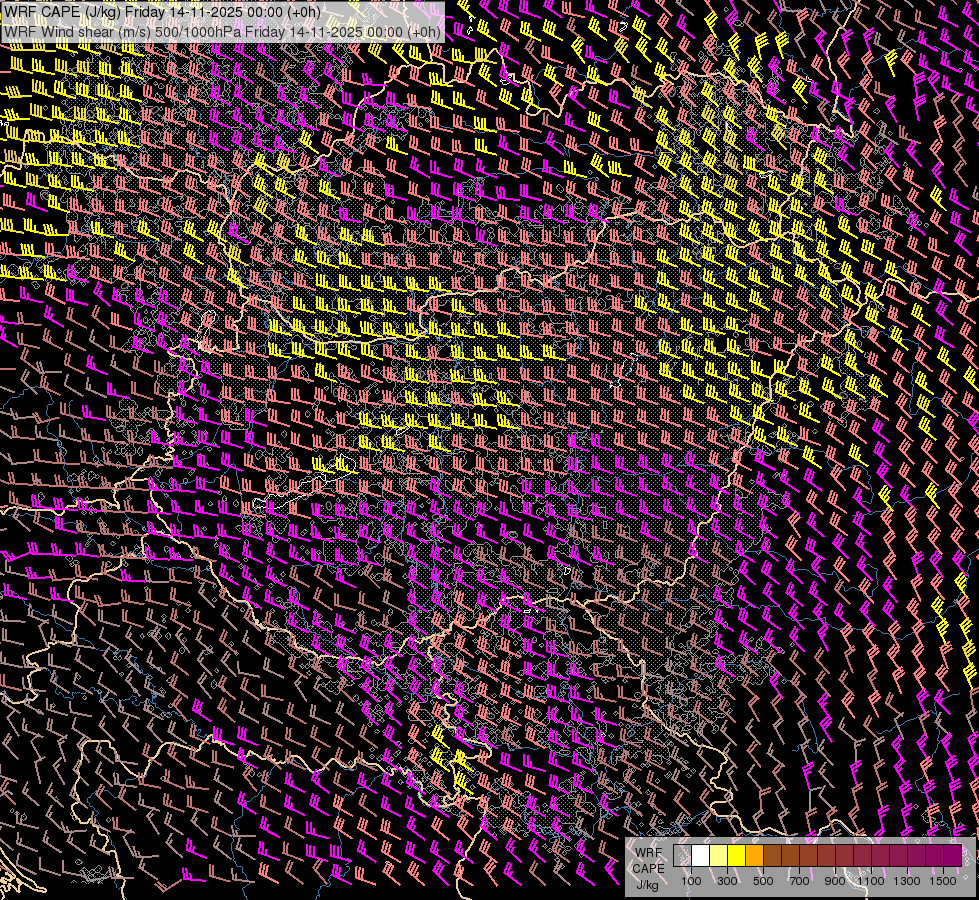Click the J/kg unit label in the legend
Screen dimensions: 979x900
click(647, 884)
